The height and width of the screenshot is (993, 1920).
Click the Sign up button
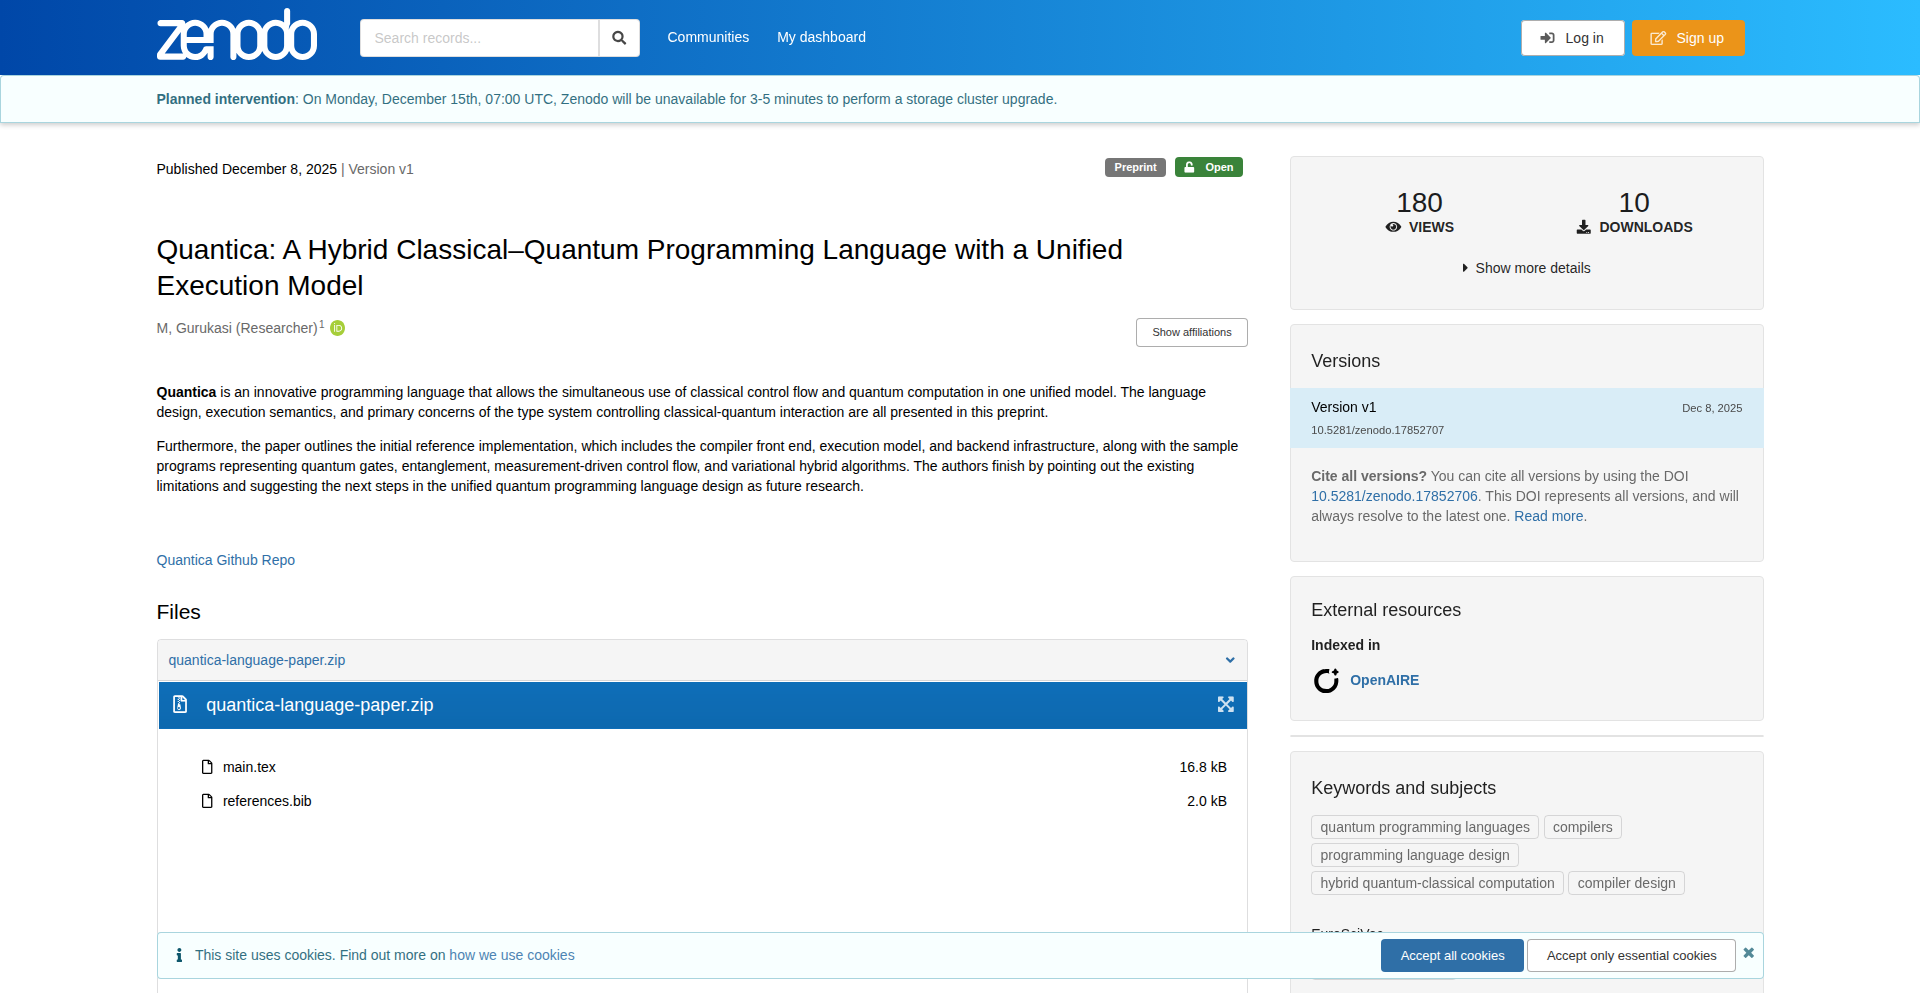point(1688,38)
